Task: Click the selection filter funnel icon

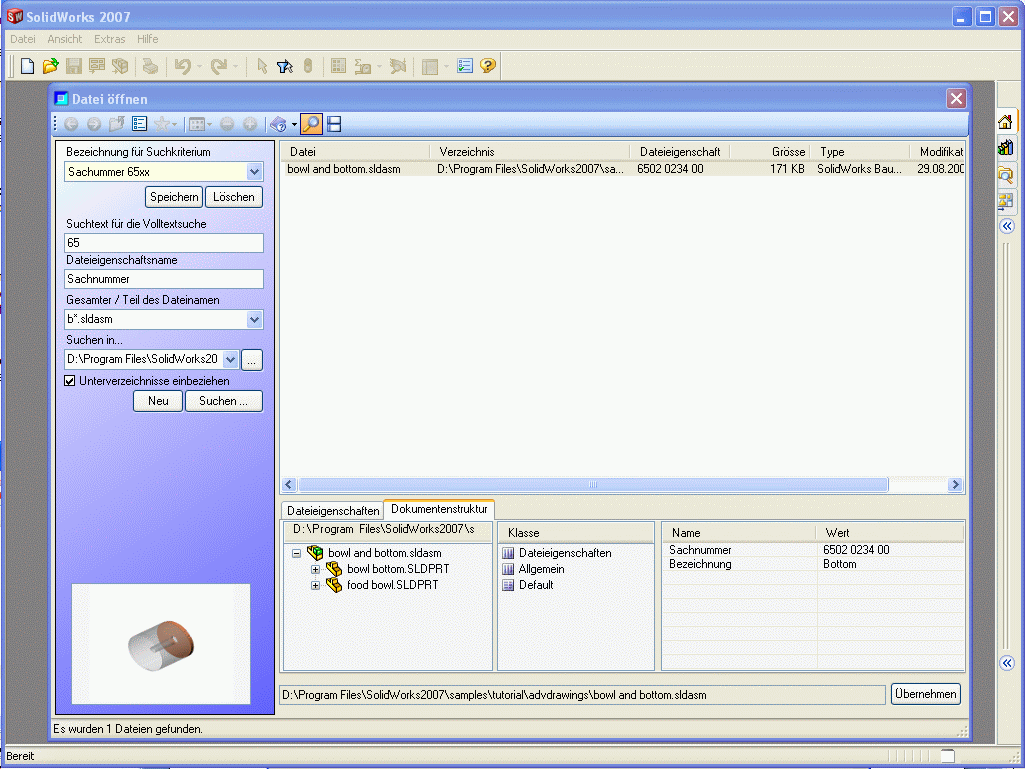Action: (284, 66)
